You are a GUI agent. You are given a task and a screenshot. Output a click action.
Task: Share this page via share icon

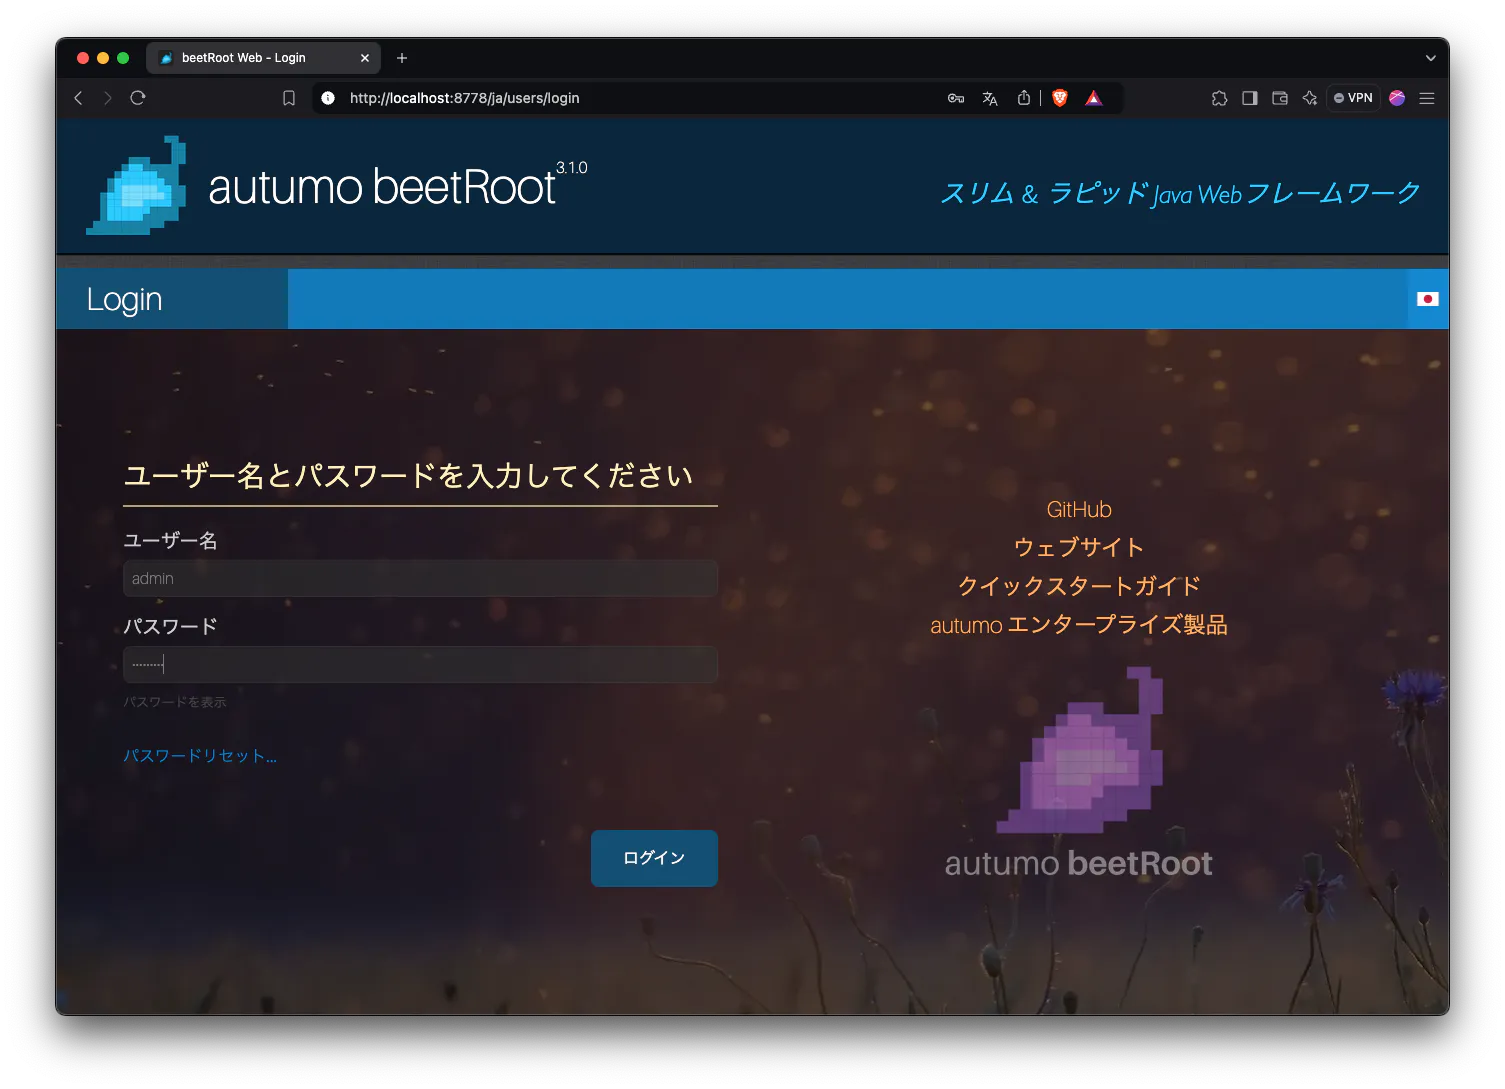(1024, 98)
